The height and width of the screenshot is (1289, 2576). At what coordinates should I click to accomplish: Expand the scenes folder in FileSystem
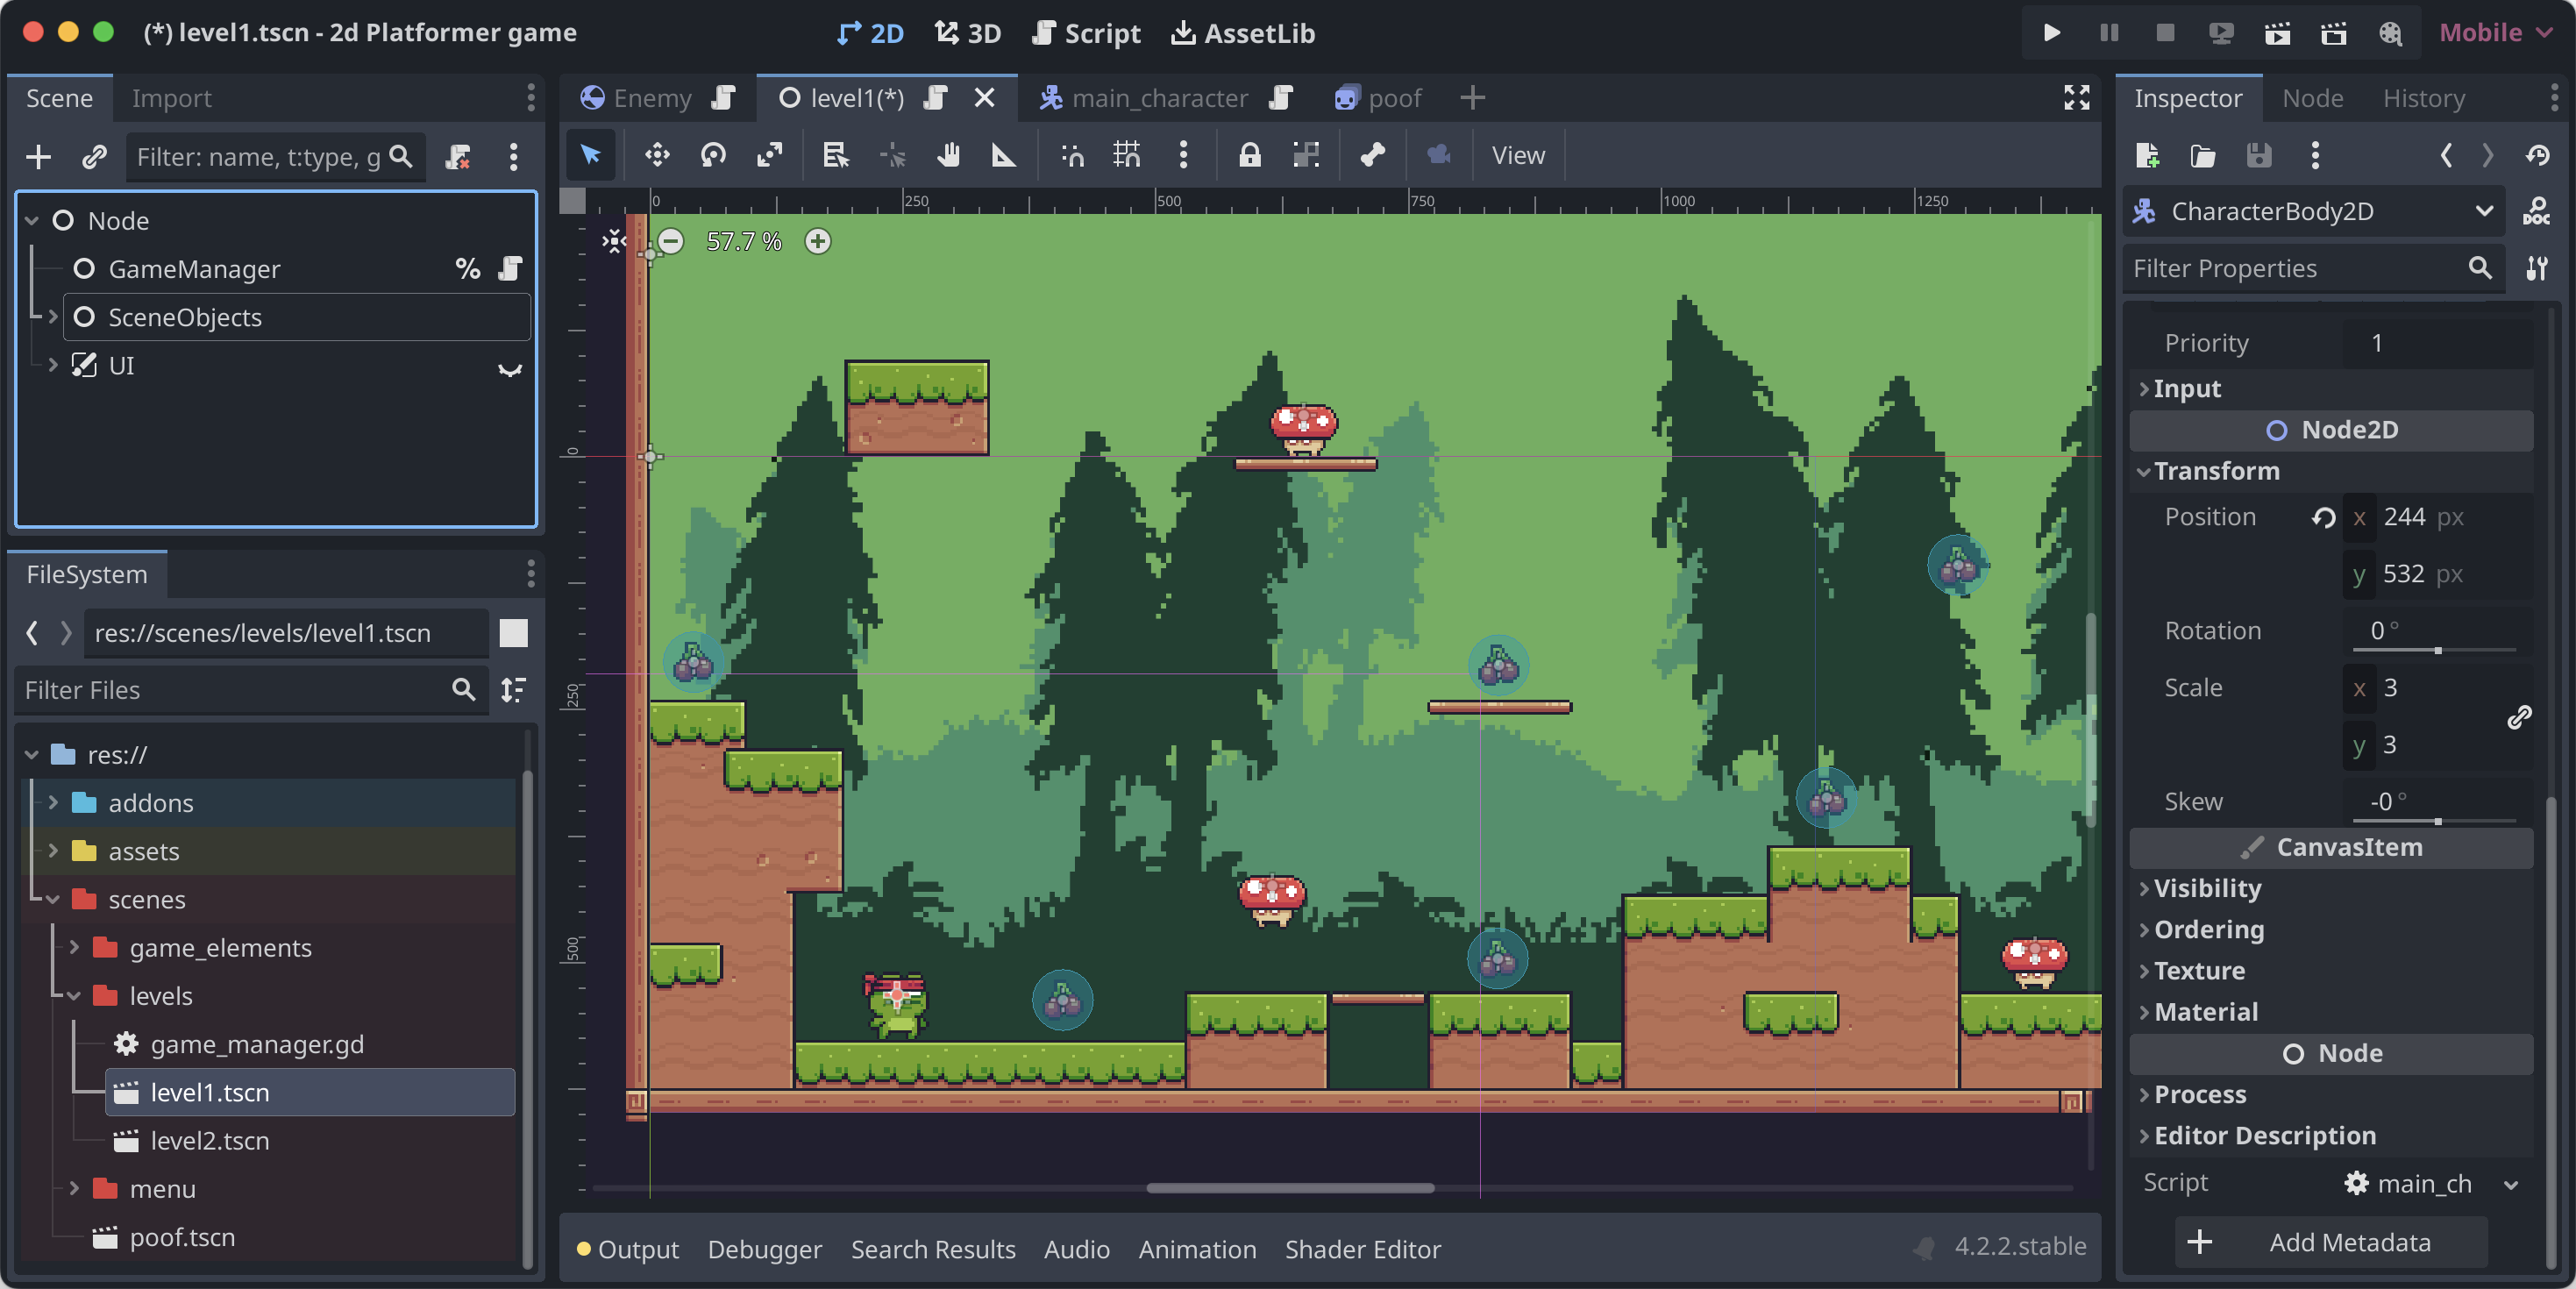point(49,900)
